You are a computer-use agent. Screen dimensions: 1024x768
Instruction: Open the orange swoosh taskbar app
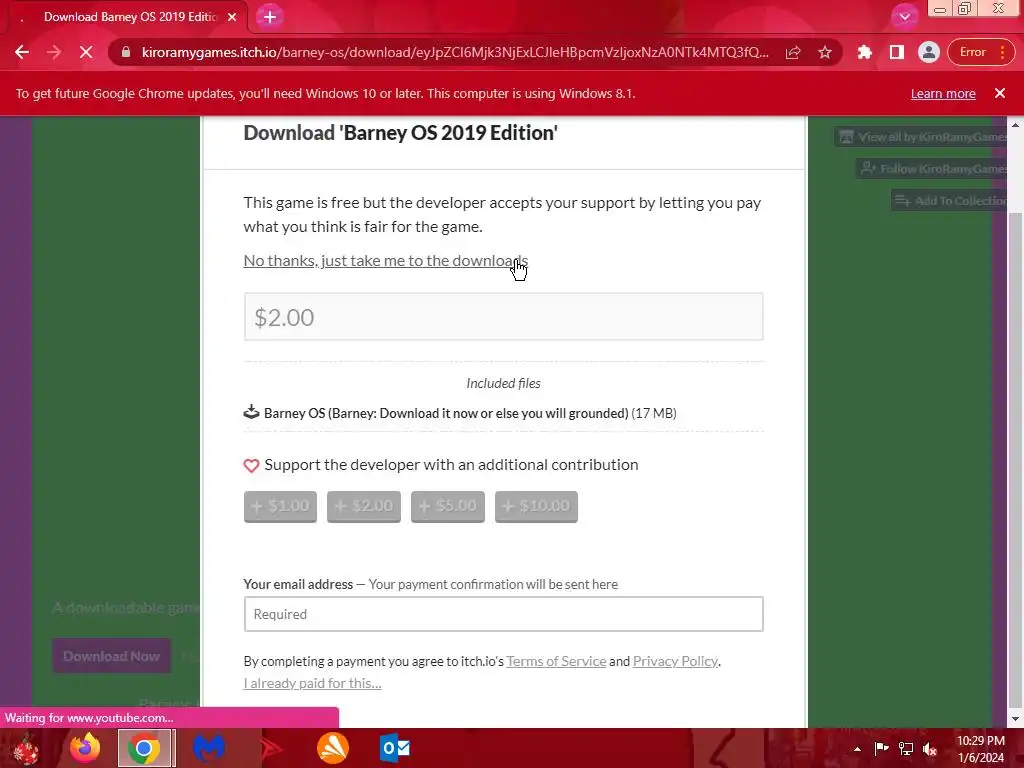pos(332,748)
